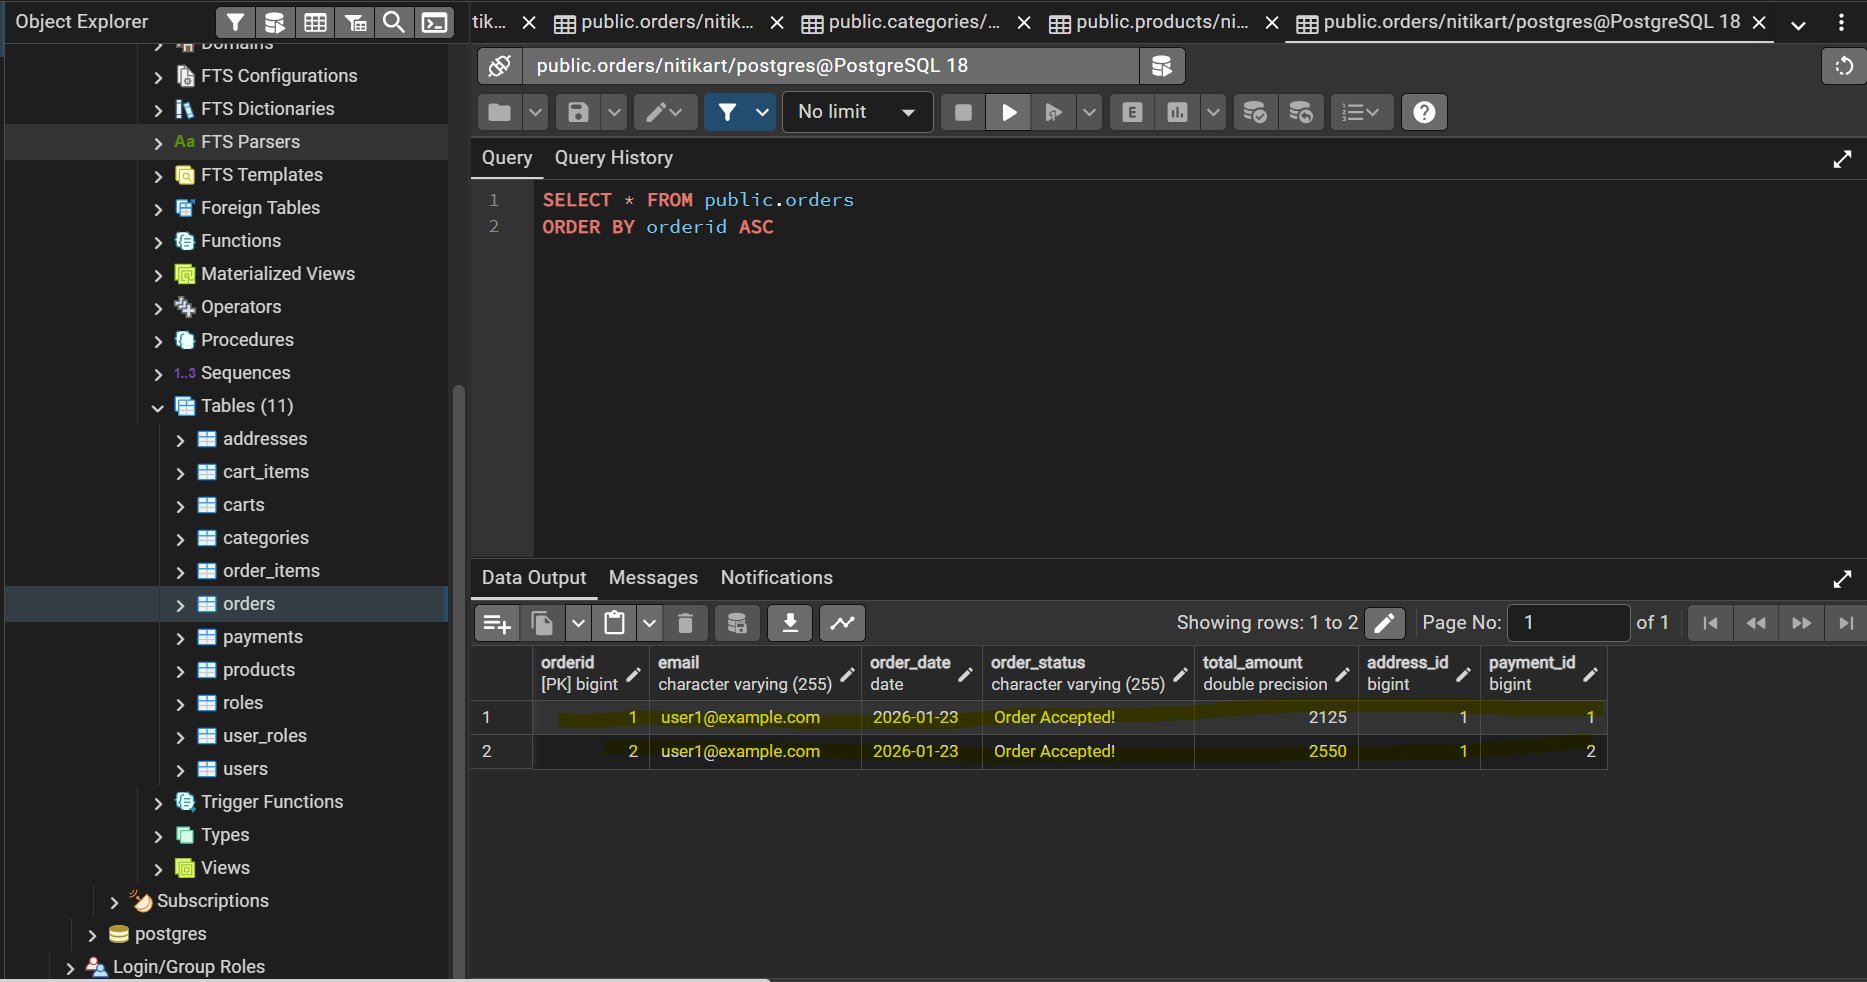Click the Explain query button
The image size is (1867, 982).
(x=1132, y=113)
